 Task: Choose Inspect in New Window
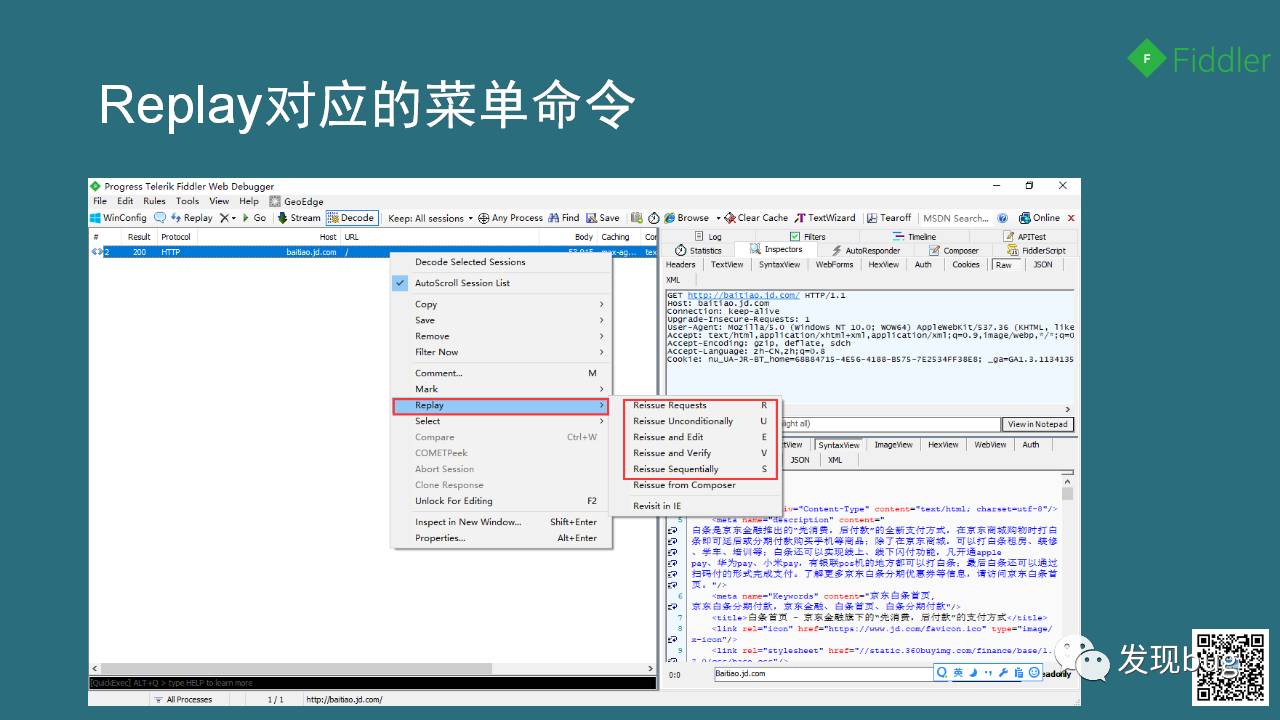(501, 522)
